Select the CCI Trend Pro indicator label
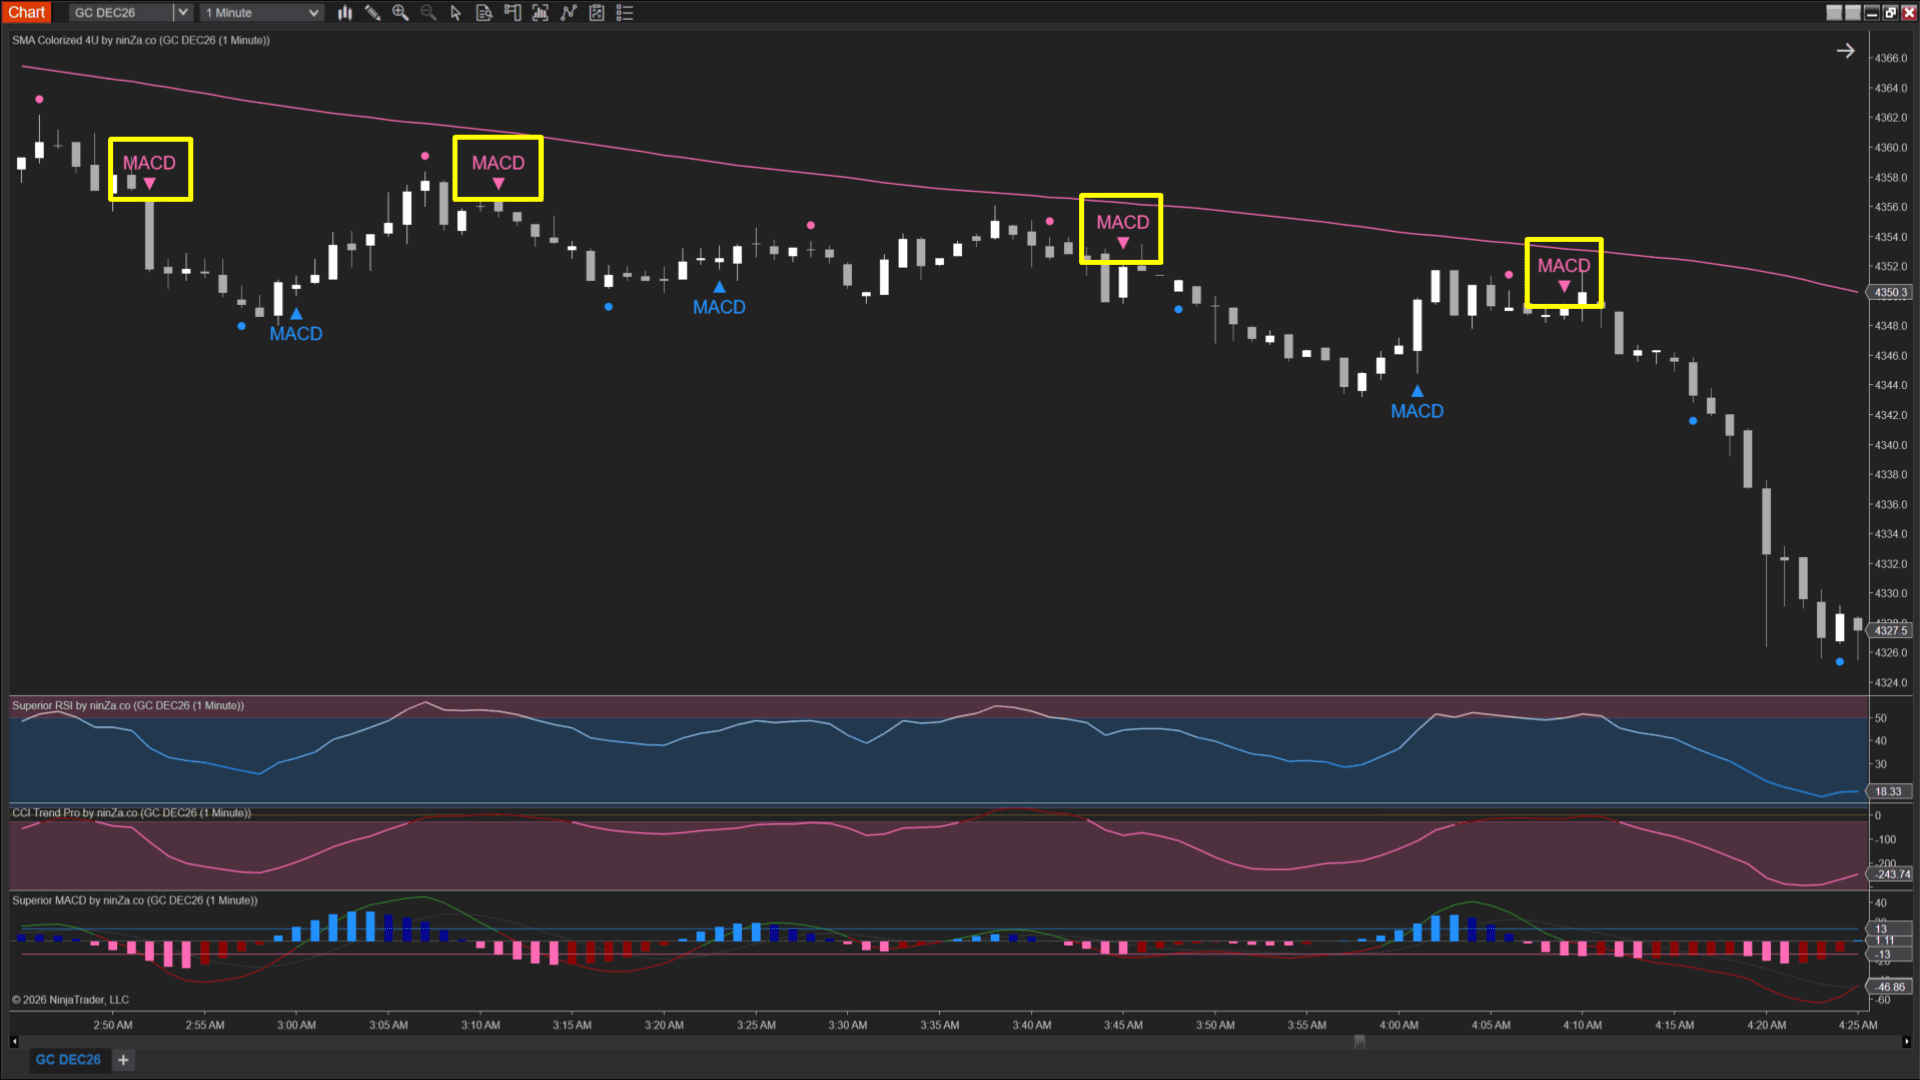The width and height of the screenshot is (1920, 1080). pos(131,813)
